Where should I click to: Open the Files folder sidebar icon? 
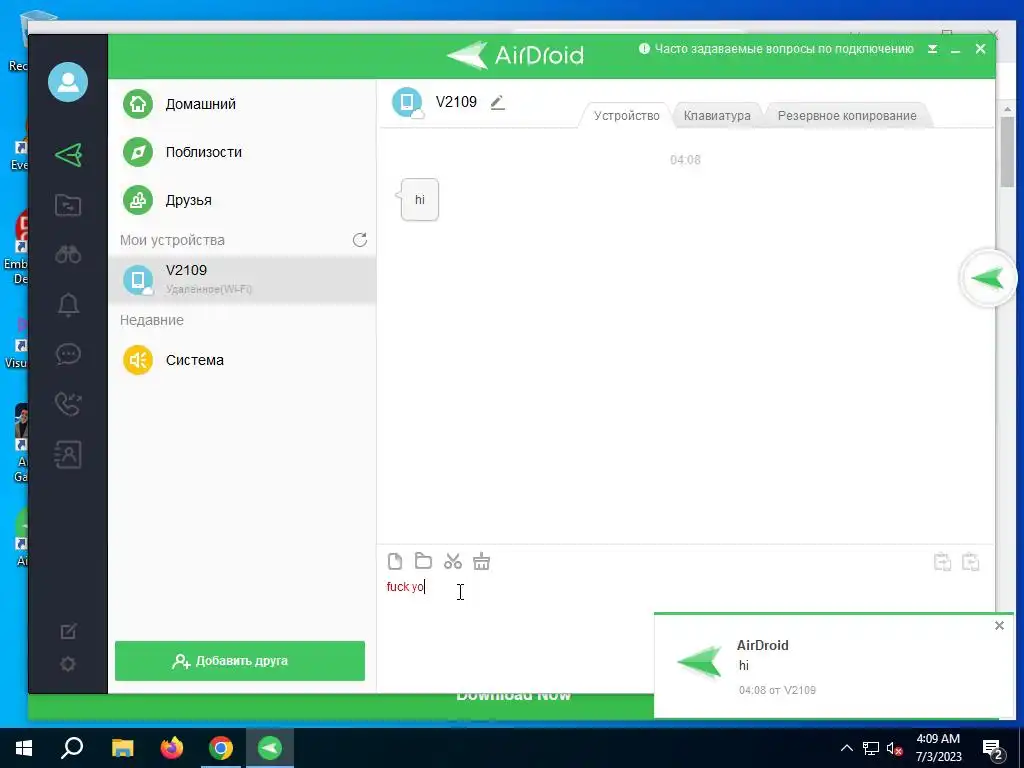tap(68, 205)
